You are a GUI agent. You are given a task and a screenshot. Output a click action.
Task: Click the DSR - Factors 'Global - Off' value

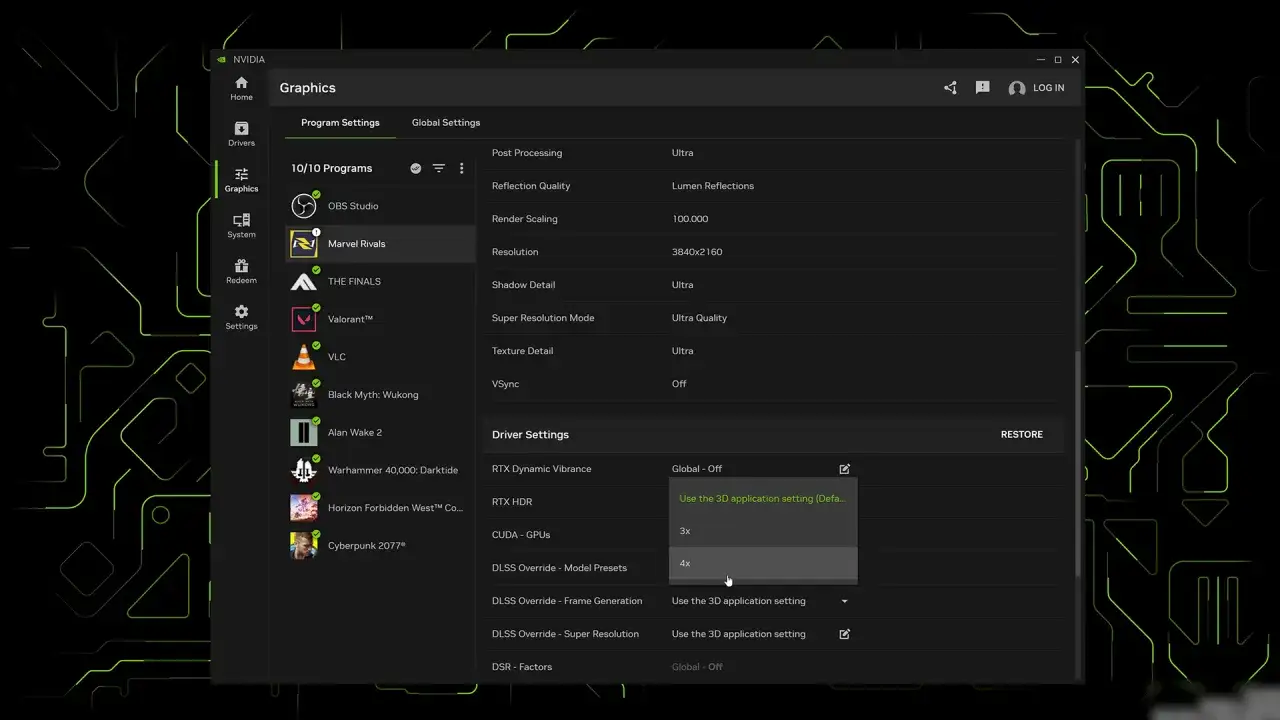point(697,667)
